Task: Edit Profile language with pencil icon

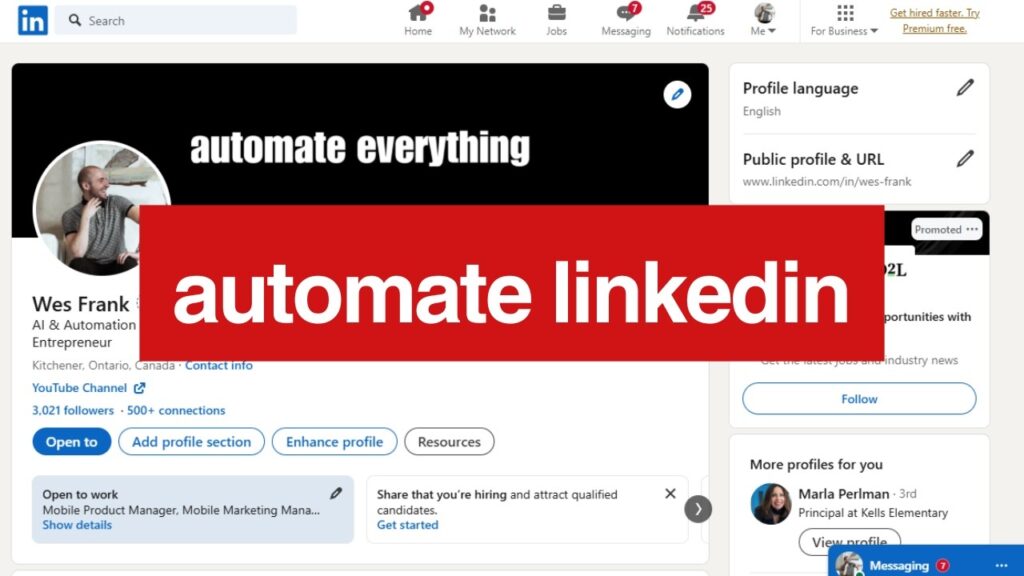Action: click(x=964, y=88)
